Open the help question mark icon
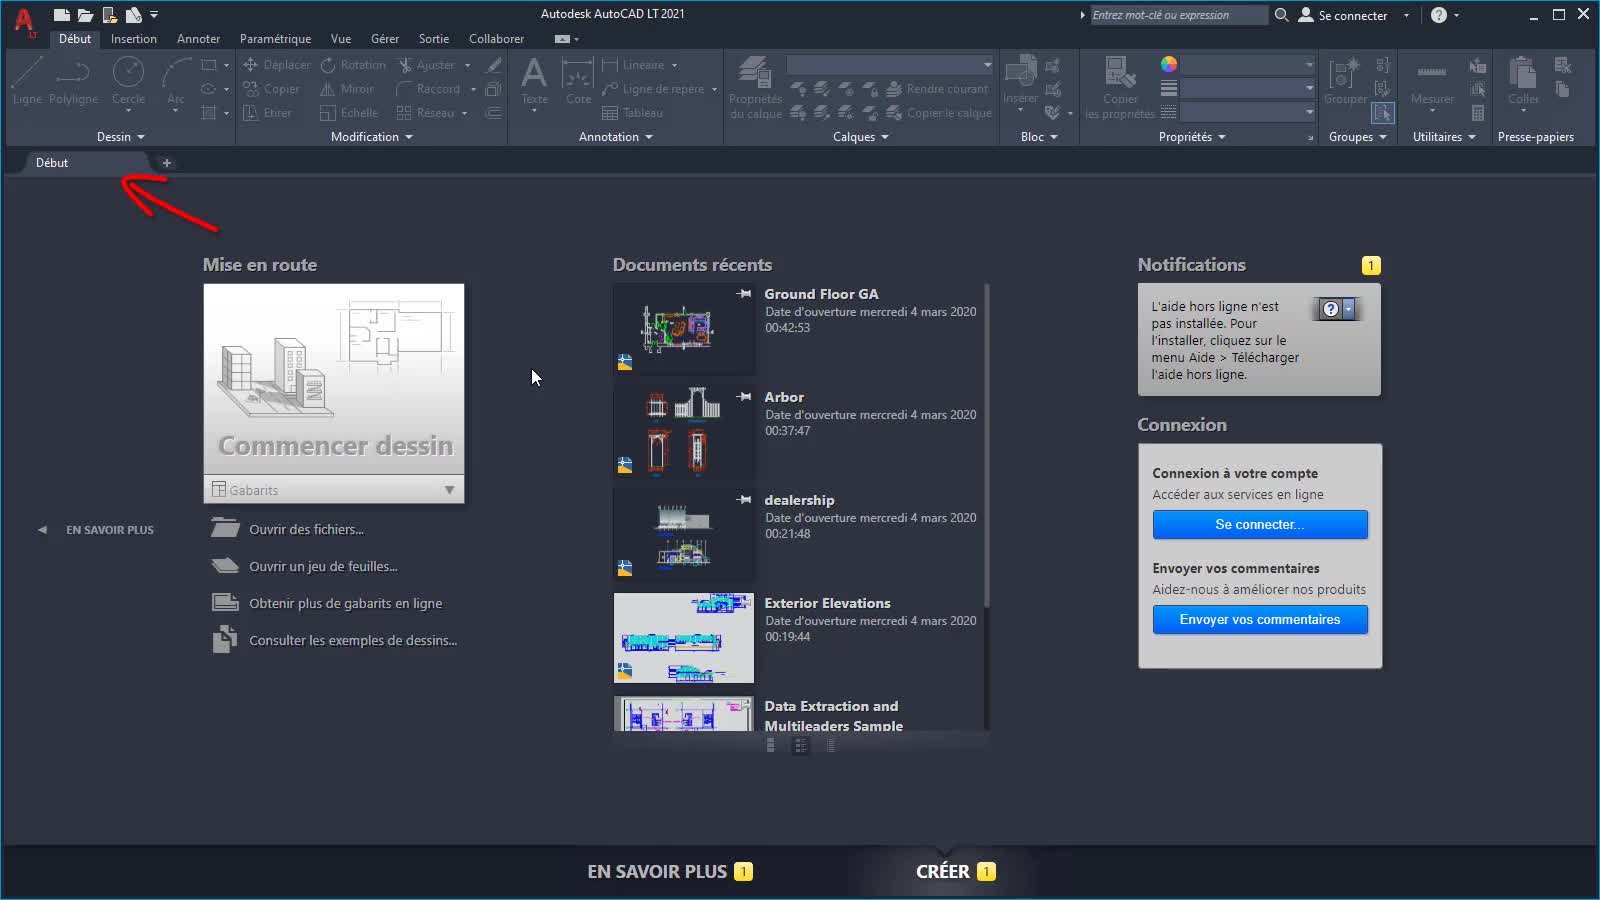The width and height of the screenshot is (1600, 900). tap(1438, 15)
